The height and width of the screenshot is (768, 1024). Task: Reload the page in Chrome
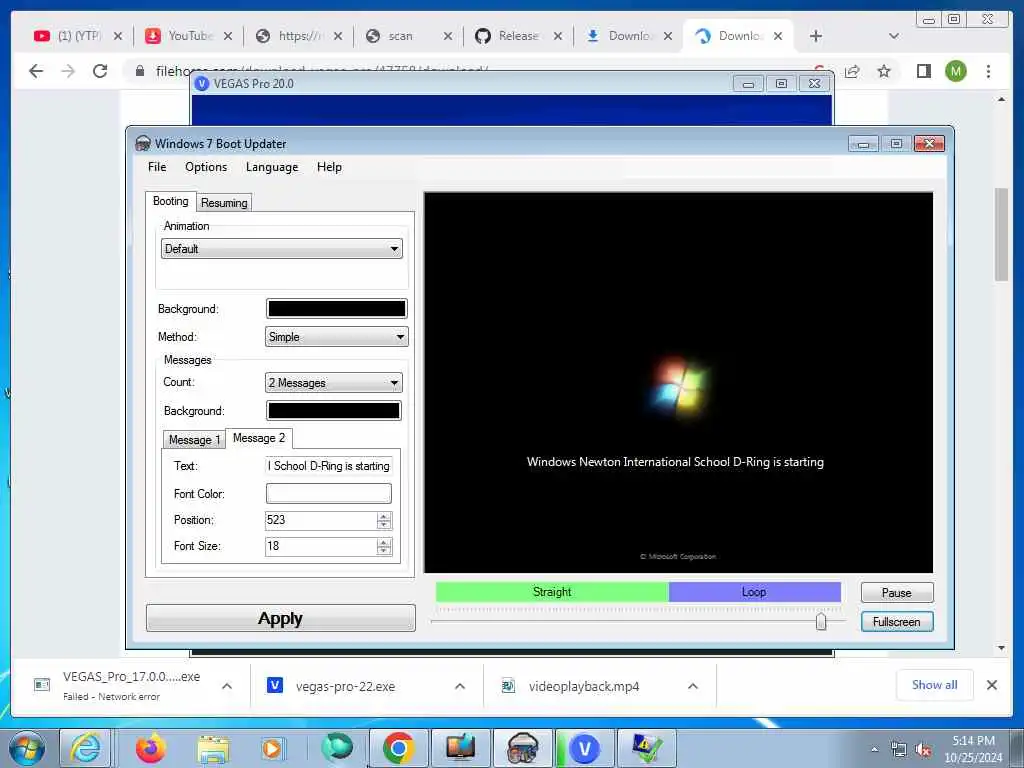[100, 71]
